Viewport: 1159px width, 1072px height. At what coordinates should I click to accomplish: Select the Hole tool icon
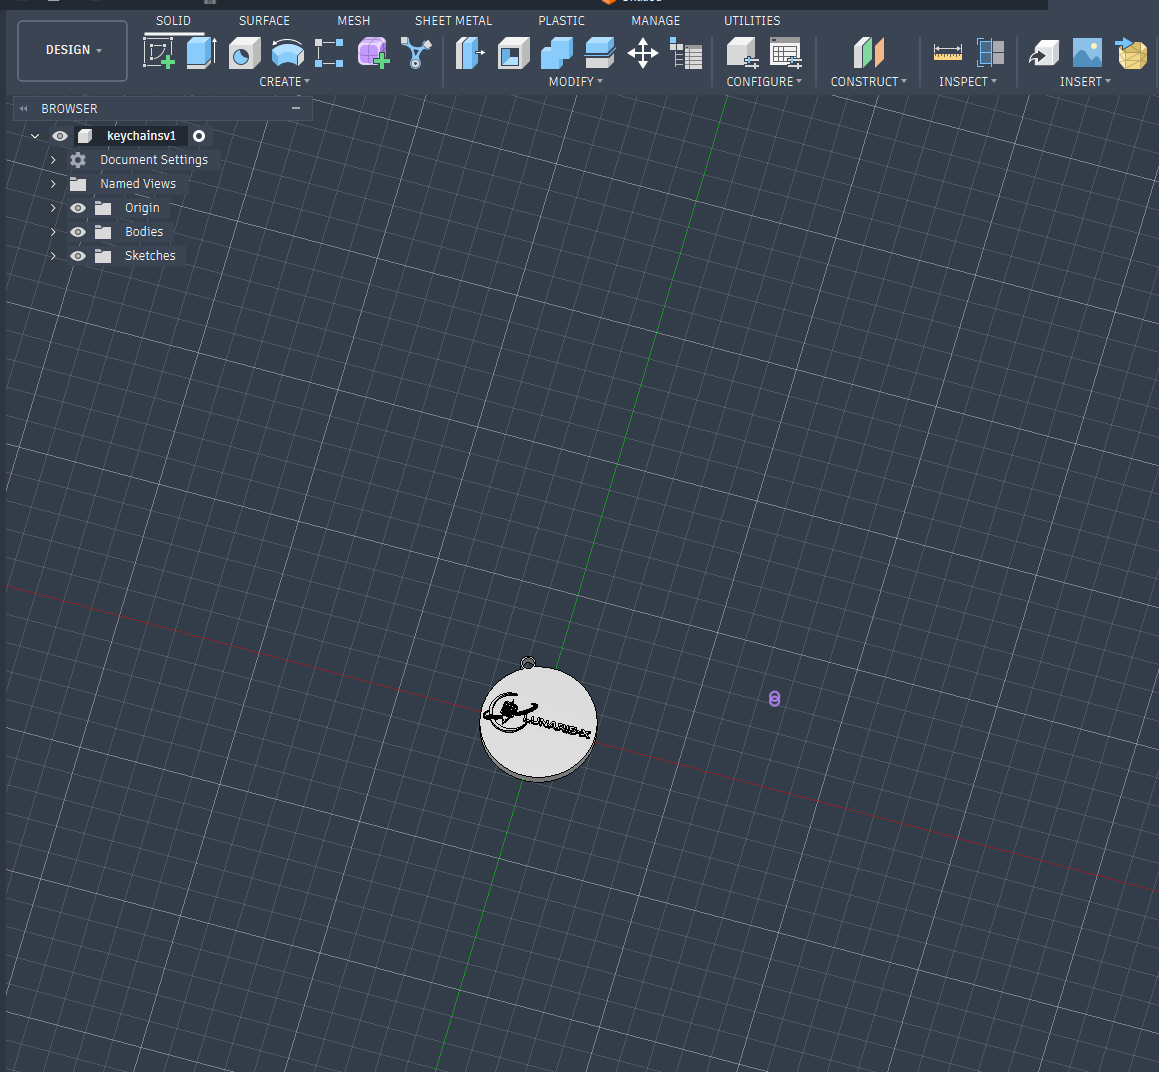coord(245,53)
